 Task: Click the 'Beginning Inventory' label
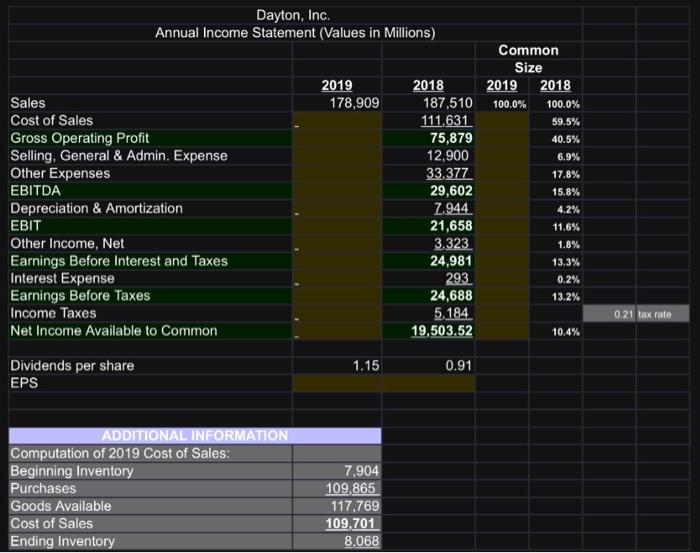pyautogui.click(x=72, y=471)
